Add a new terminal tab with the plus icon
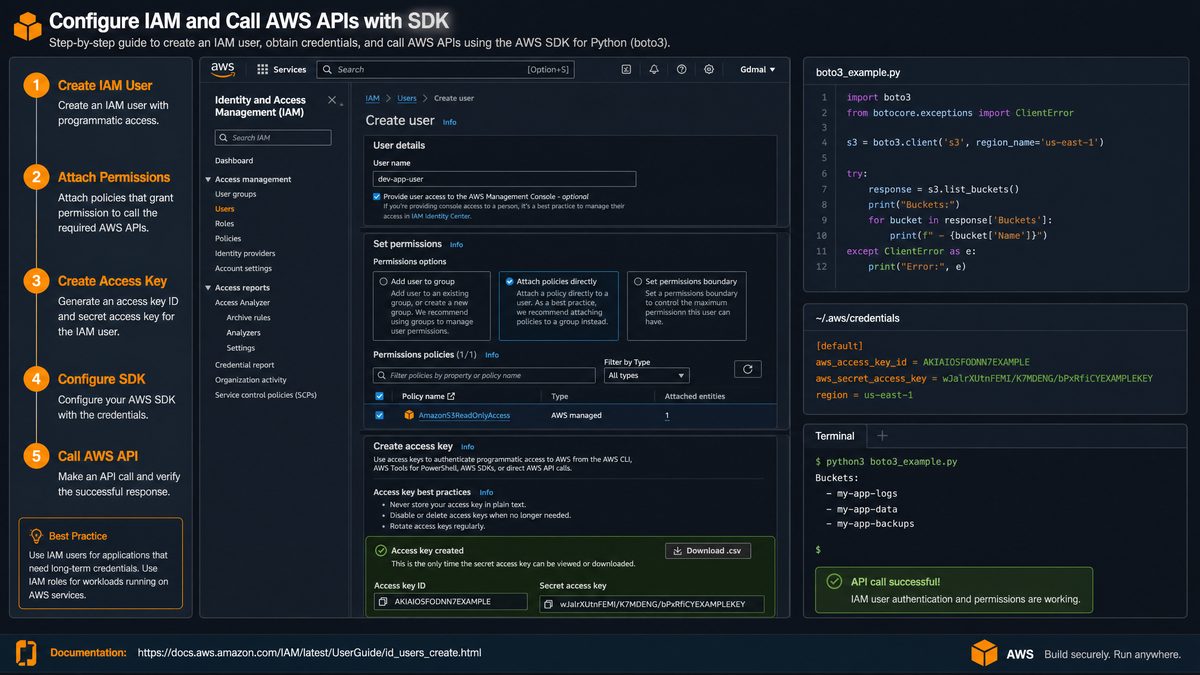1200x675 pixels. click(x=882, y=436)
